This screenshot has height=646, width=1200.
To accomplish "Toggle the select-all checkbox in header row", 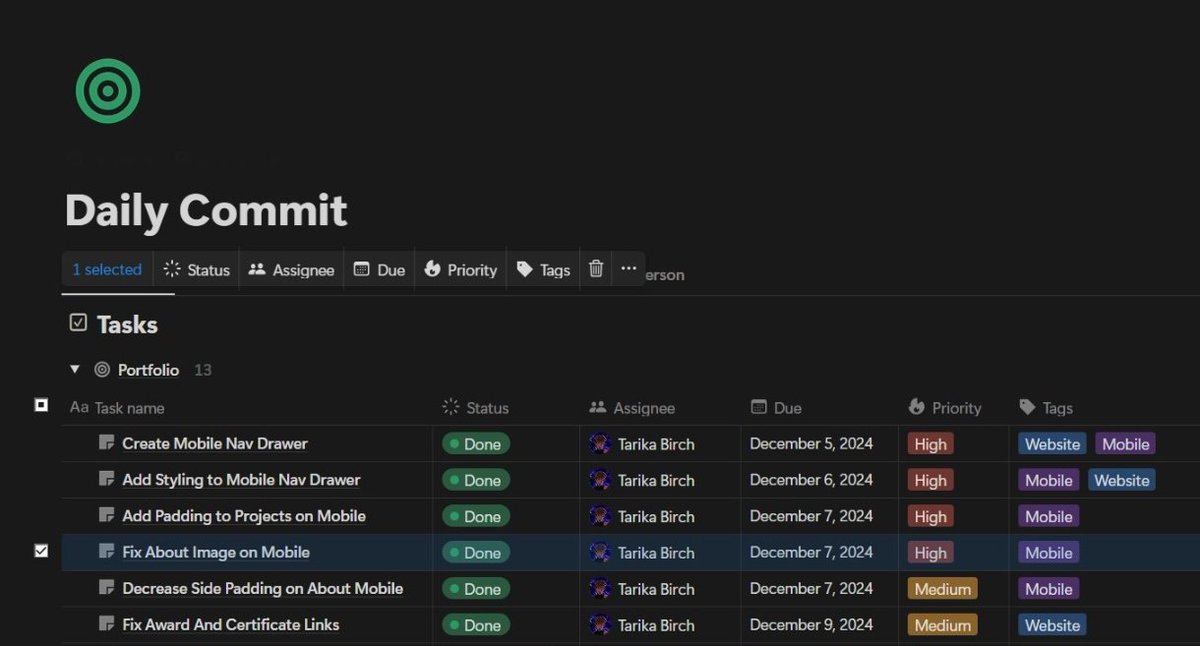I will pos(41,406).
